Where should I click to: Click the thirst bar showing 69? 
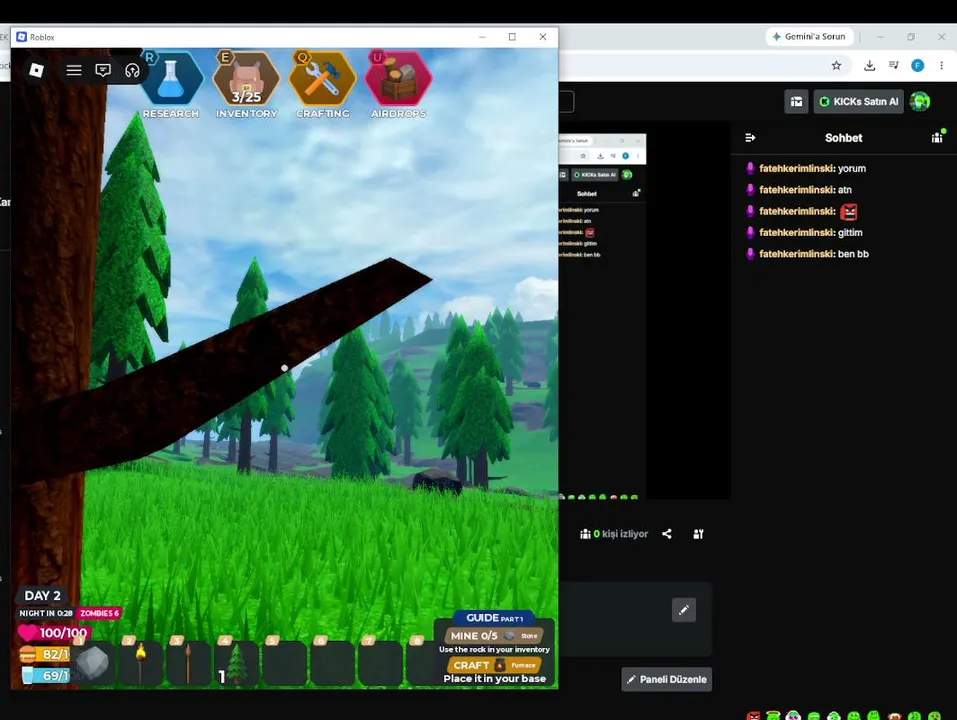pos(45,675)
